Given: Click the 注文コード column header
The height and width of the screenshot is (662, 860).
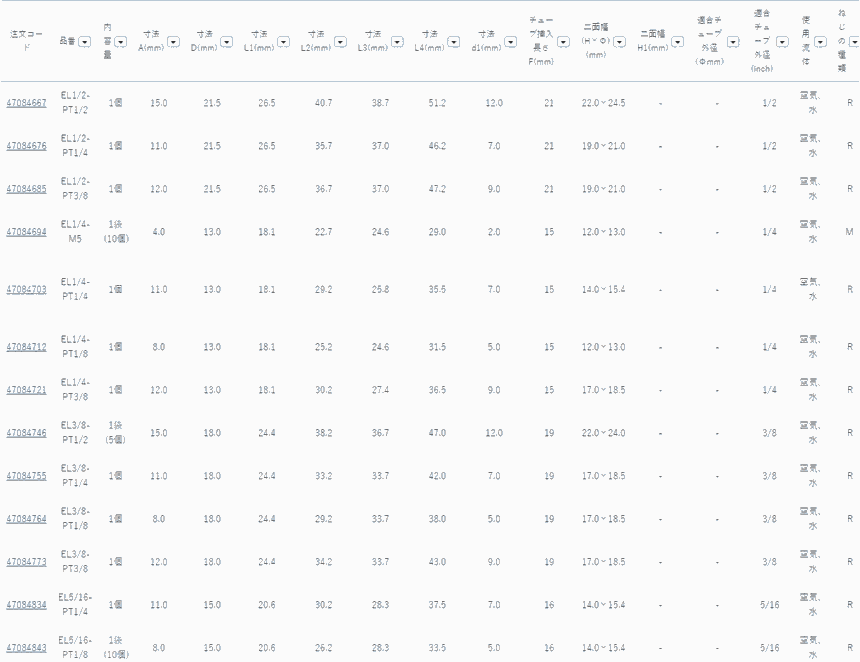Looking at the screenshot, I should click(x=26, y=40).
